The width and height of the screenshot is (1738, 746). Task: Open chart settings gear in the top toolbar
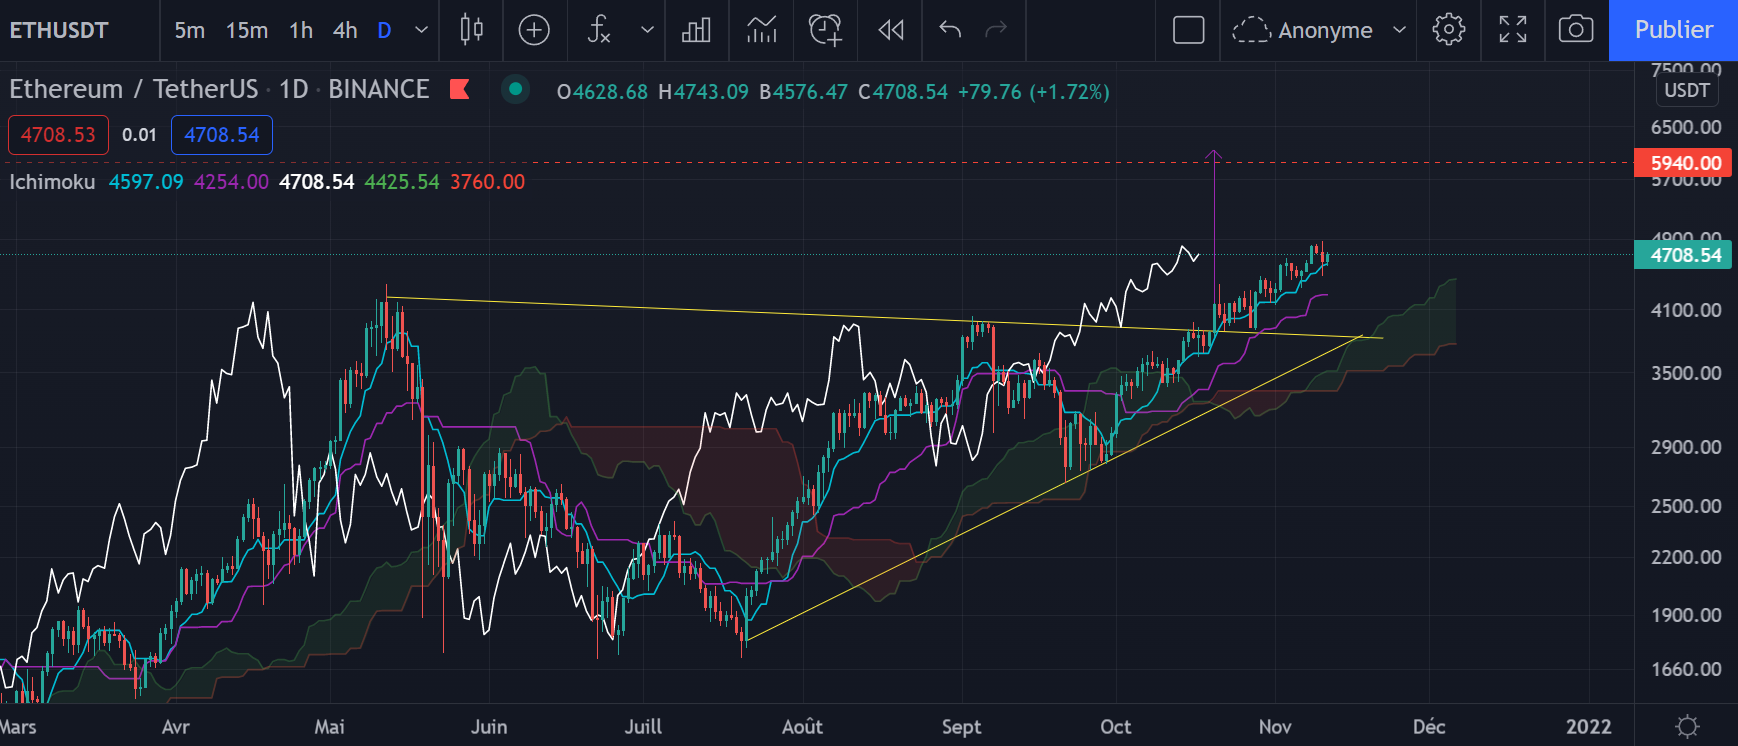[1448, 30]
